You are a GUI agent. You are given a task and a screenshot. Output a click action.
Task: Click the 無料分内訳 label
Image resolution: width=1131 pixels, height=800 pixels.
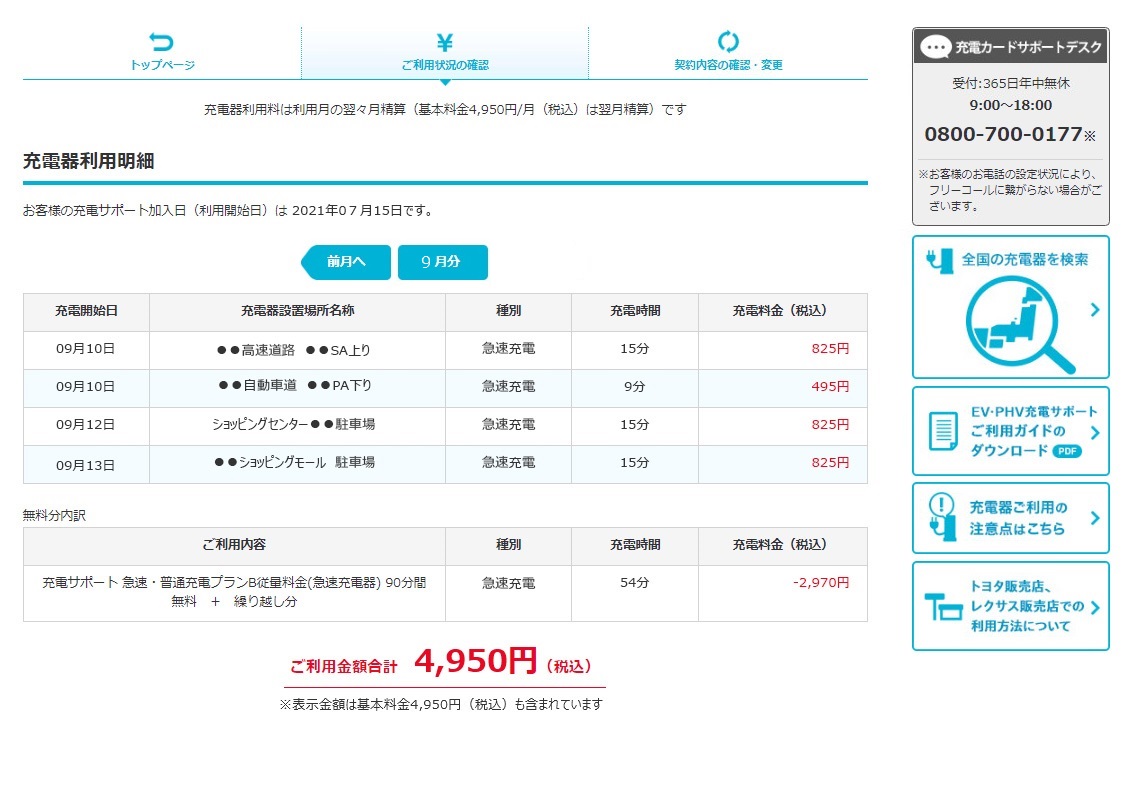(x=54, y=515)
